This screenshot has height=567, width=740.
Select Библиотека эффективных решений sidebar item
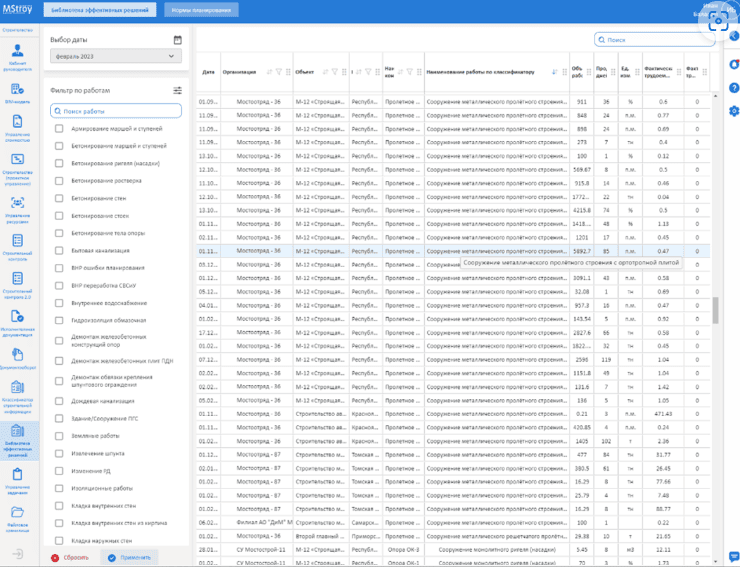17,441
